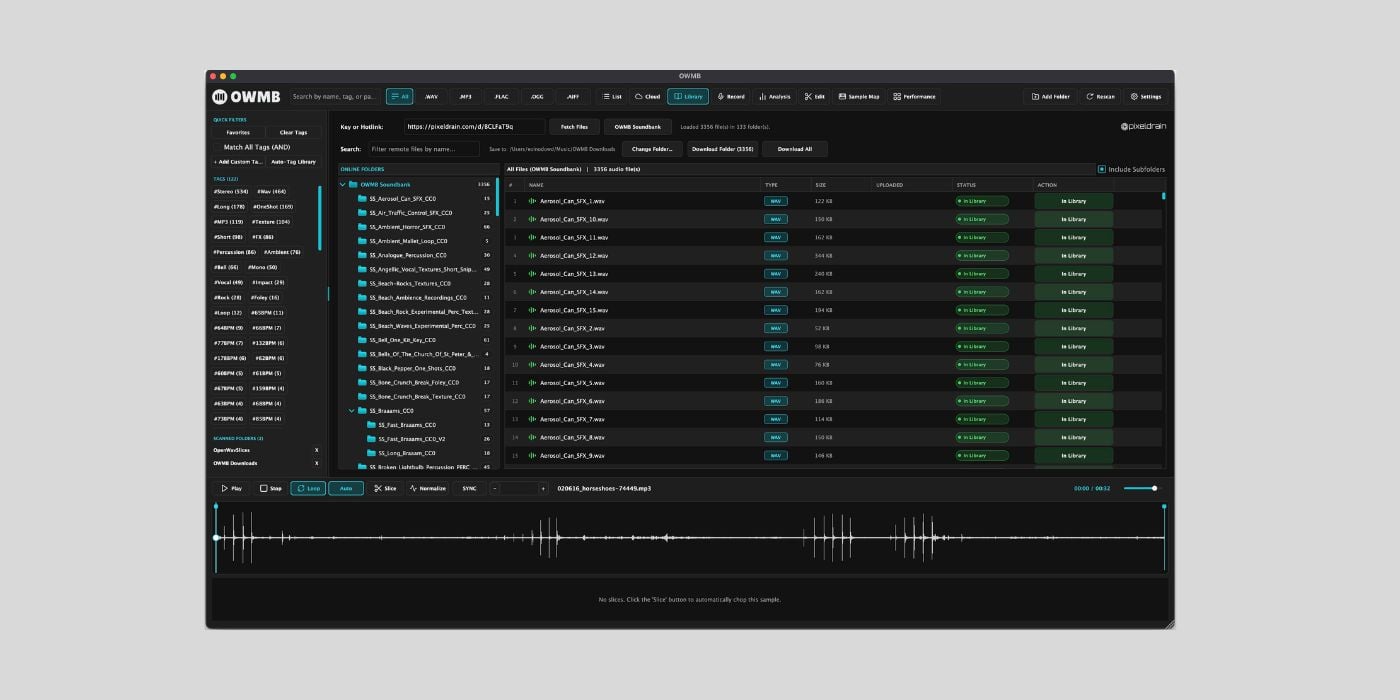Click Download Folder (3356)
Image resolution: width=1400 pixels, height=700 pixels.
(723, 149)
